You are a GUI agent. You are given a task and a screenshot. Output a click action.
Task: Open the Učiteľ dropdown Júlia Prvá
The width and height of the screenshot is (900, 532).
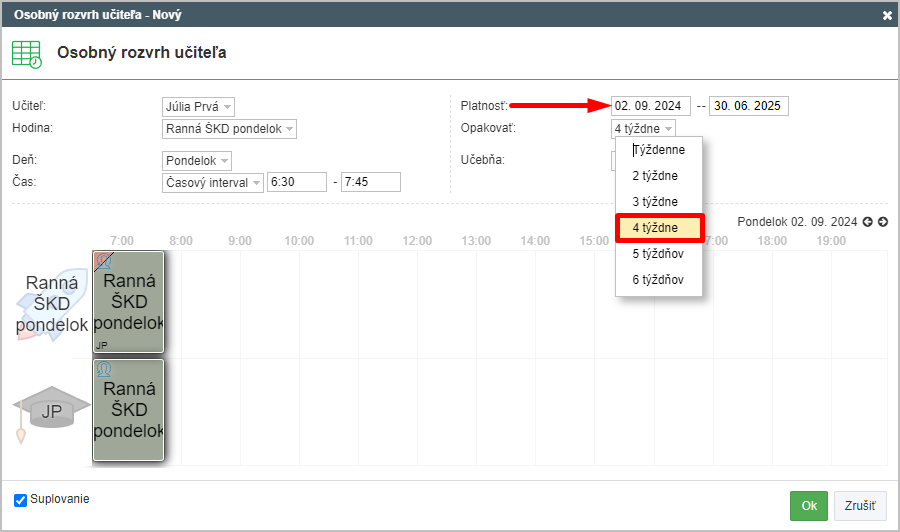[198, 107]
